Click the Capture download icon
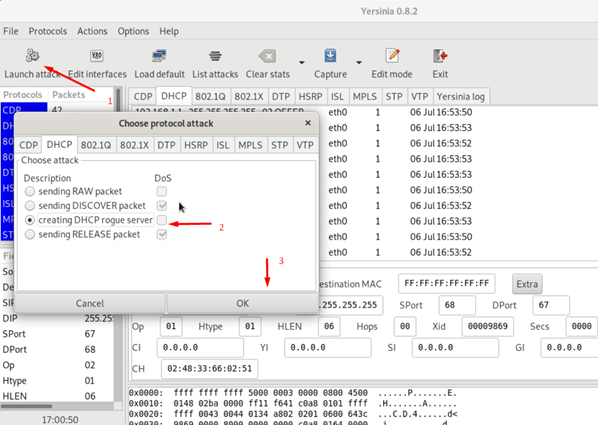Viewport: 598px width, 425px height. (x=330, y=55)
